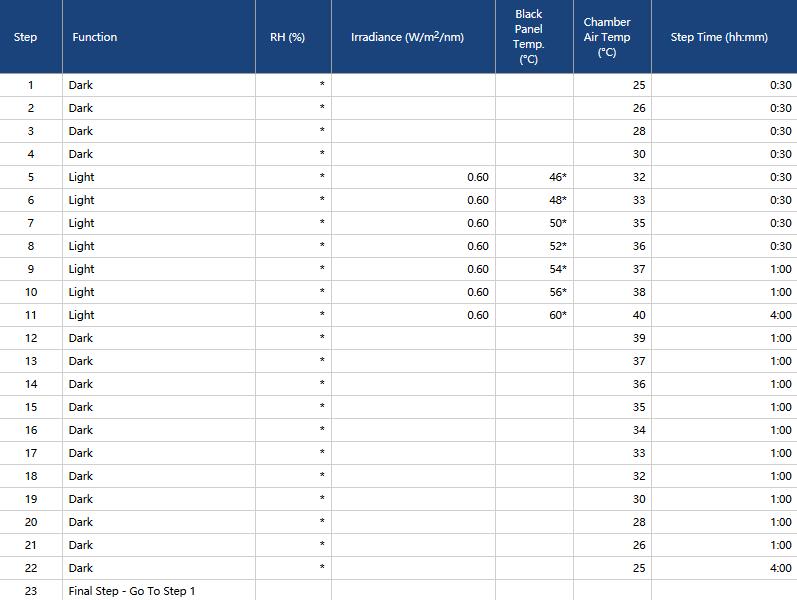Select the chamber air temp value 40
The height and width of the screenshot is (600, 797).
(x=639, y=315)
